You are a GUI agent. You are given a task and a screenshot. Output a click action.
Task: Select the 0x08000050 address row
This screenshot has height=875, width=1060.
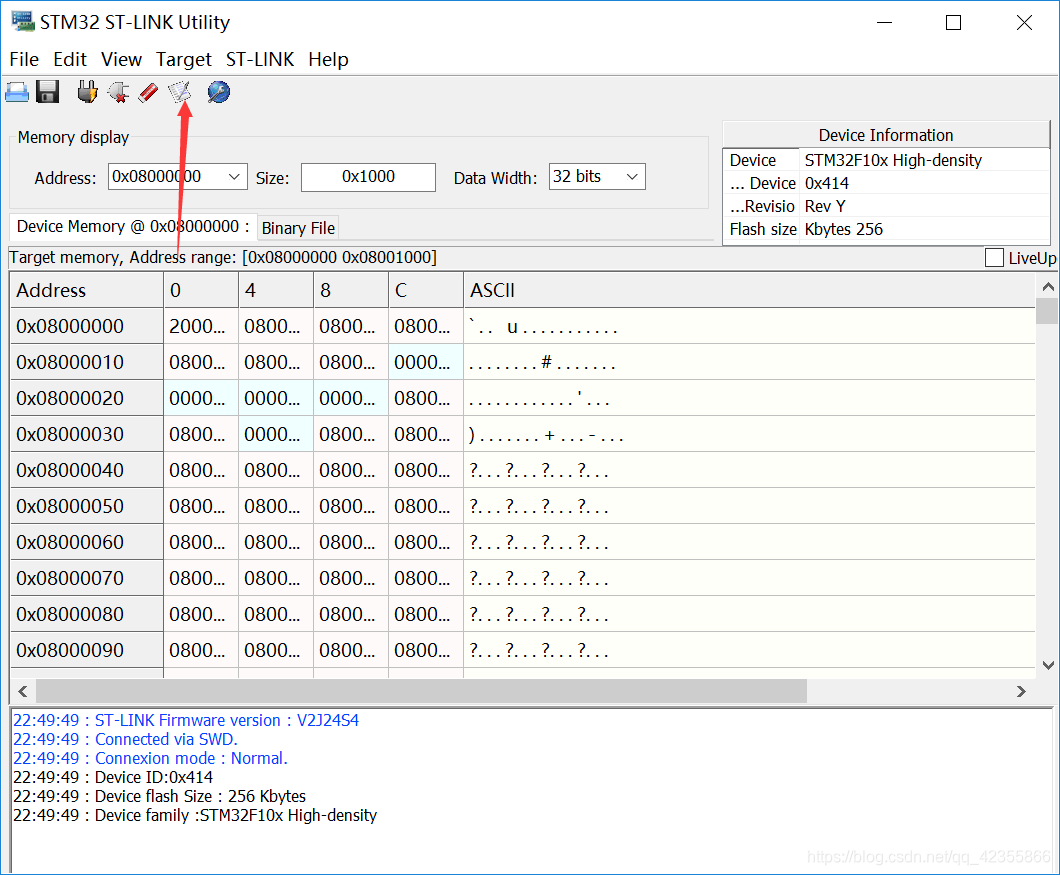click(87, 506)
